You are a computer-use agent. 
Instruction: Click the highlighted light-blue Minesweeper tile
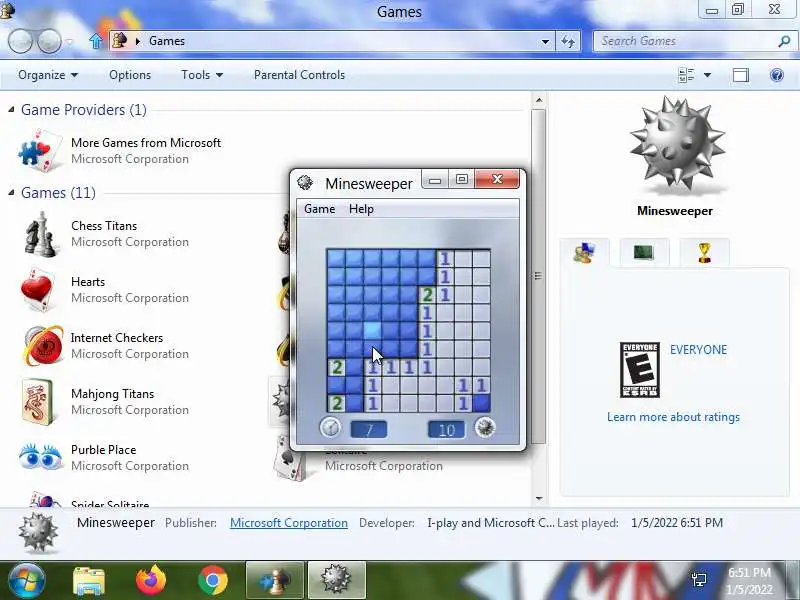(372, 331)
